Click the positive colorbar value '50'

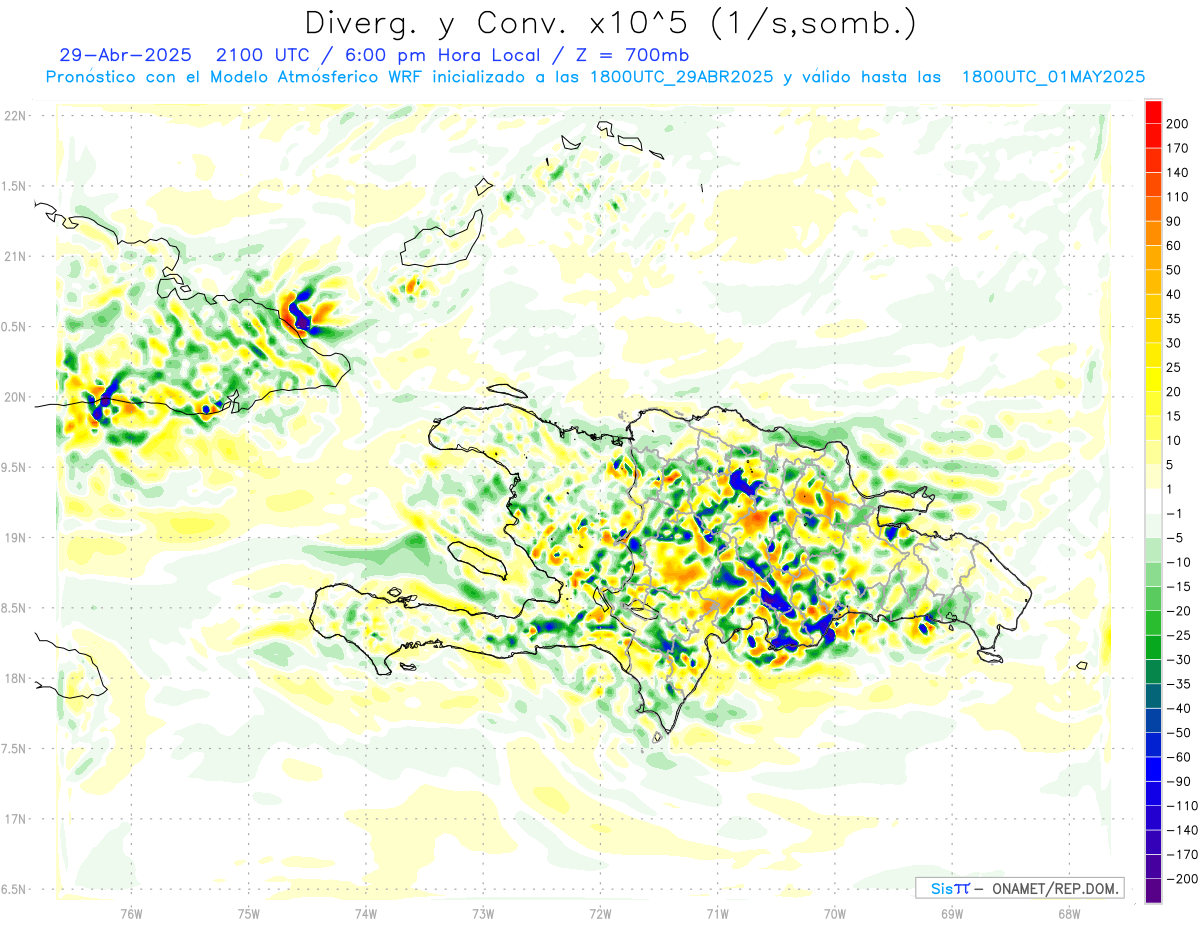1176,270
